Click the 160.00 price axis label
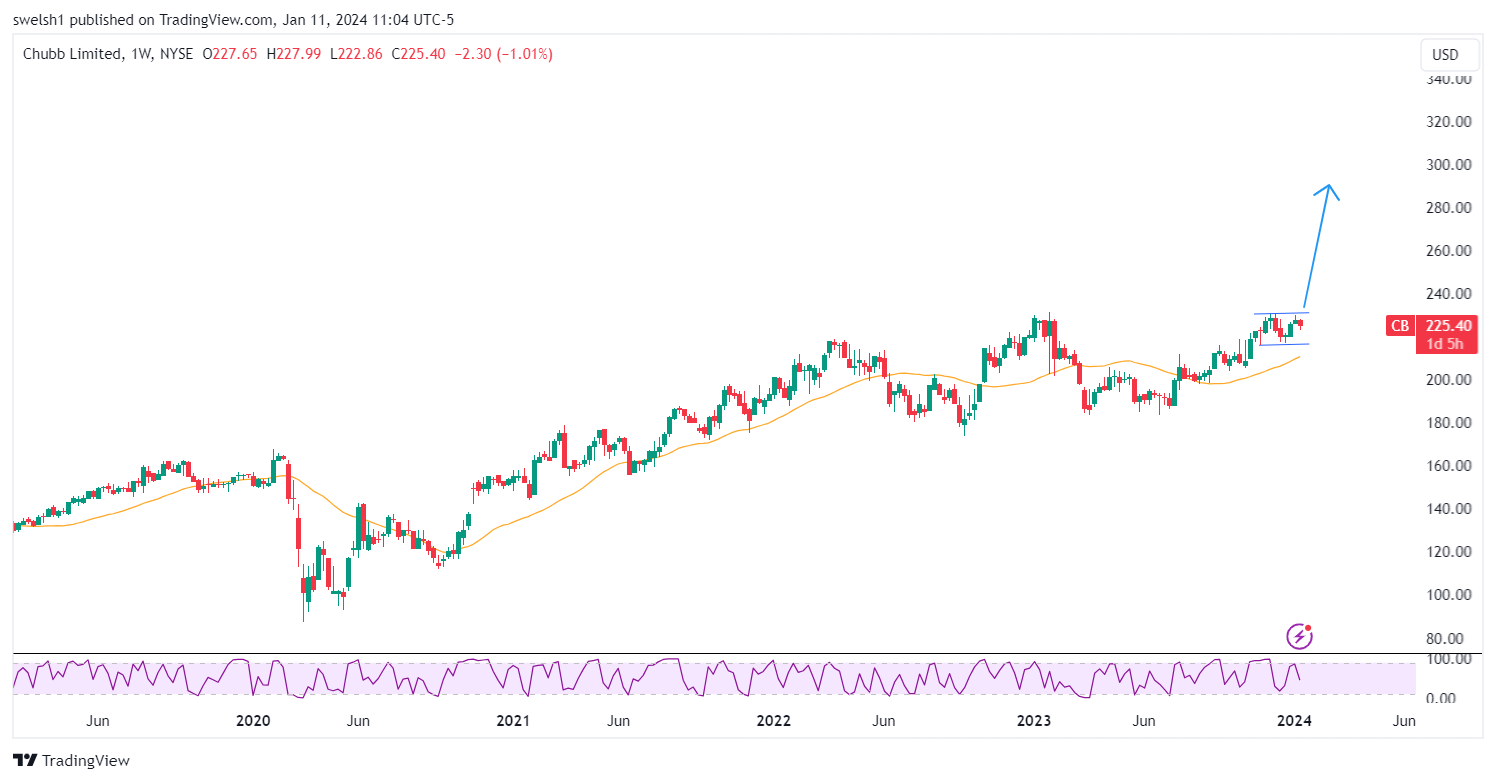1496x782 pixels. tap(1449, 466)
